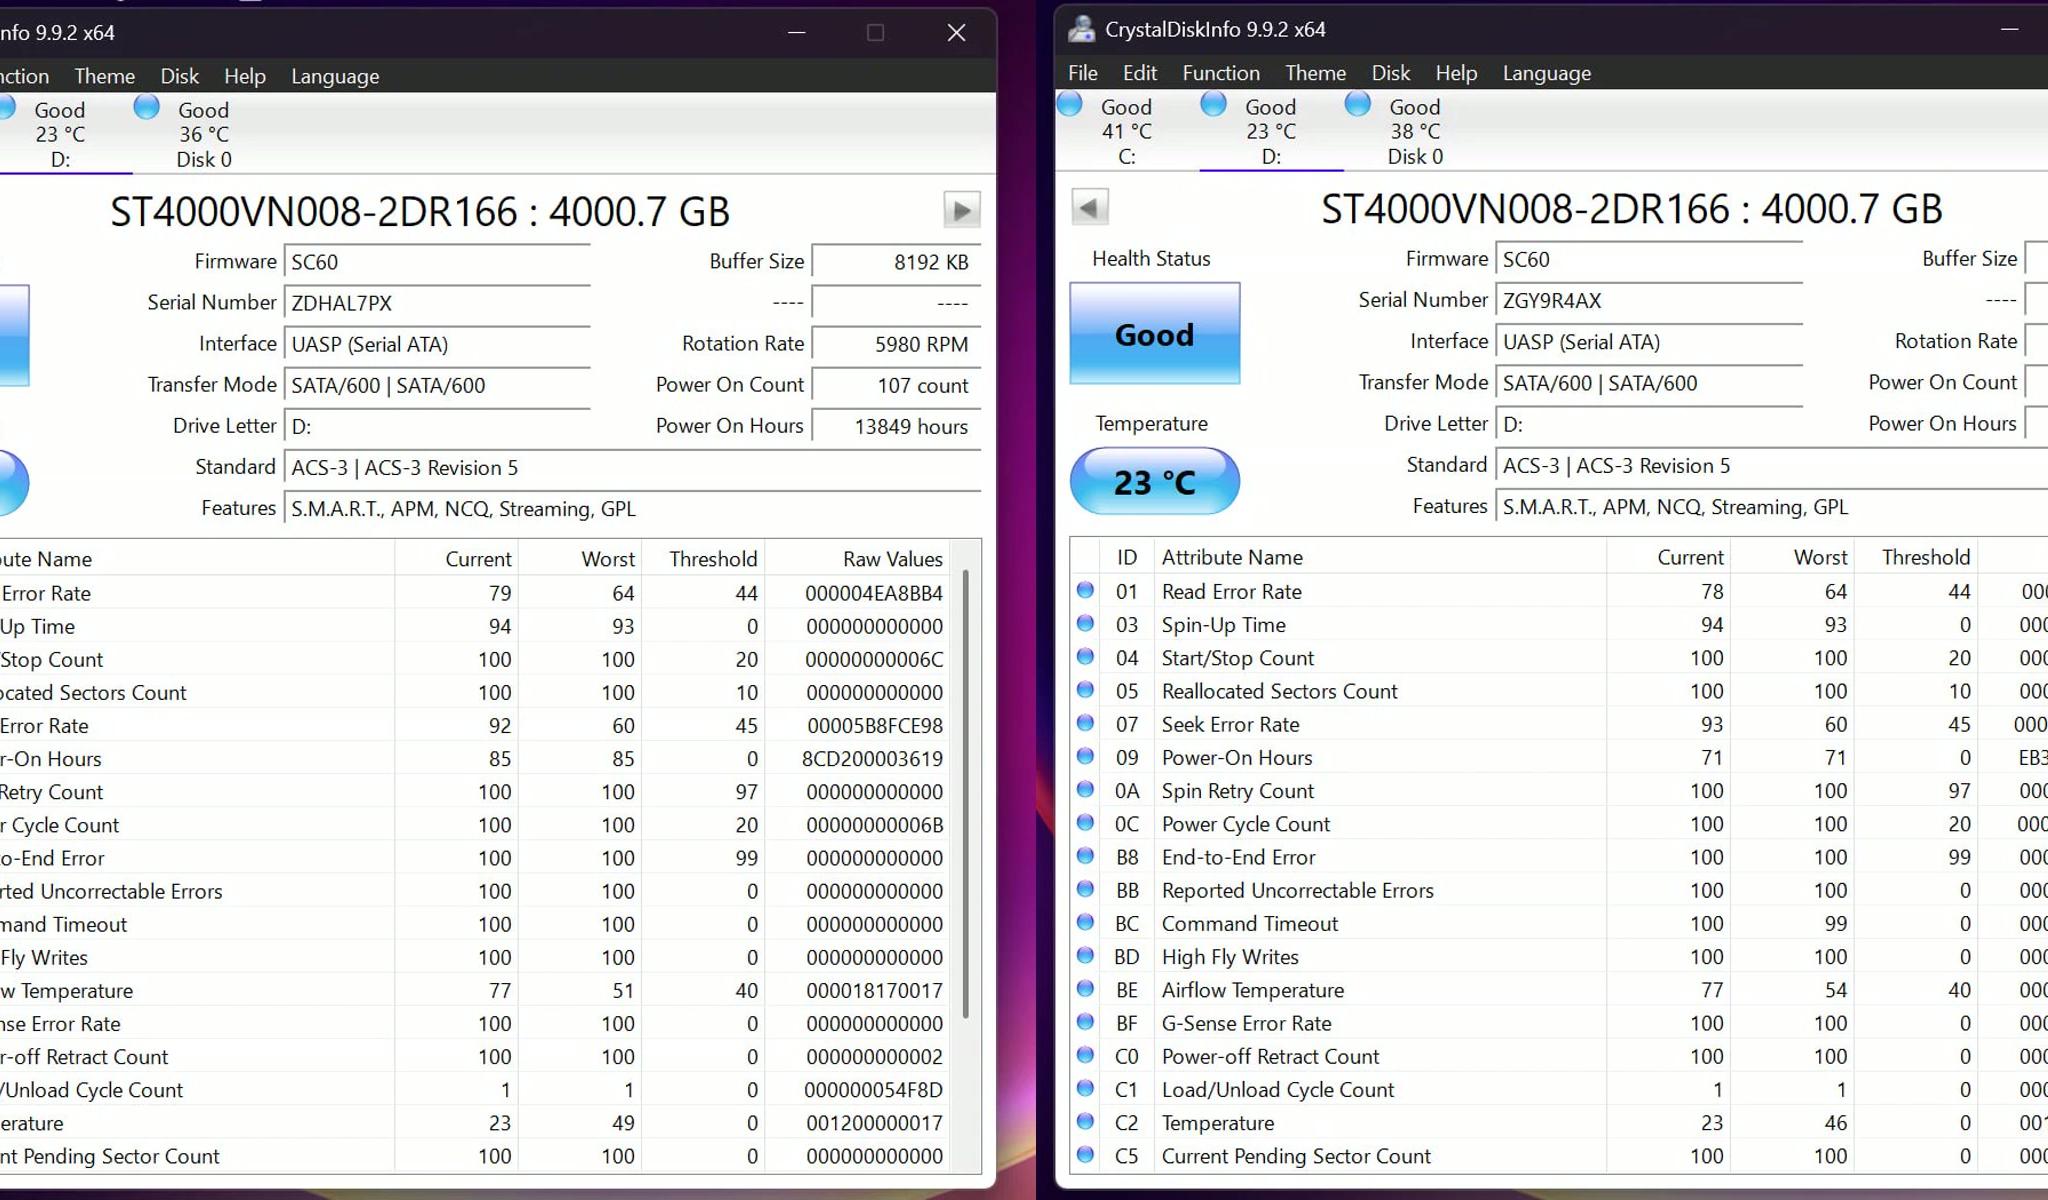Open Theme menu in left window
2048x1200 pixels.
[104, 76]
